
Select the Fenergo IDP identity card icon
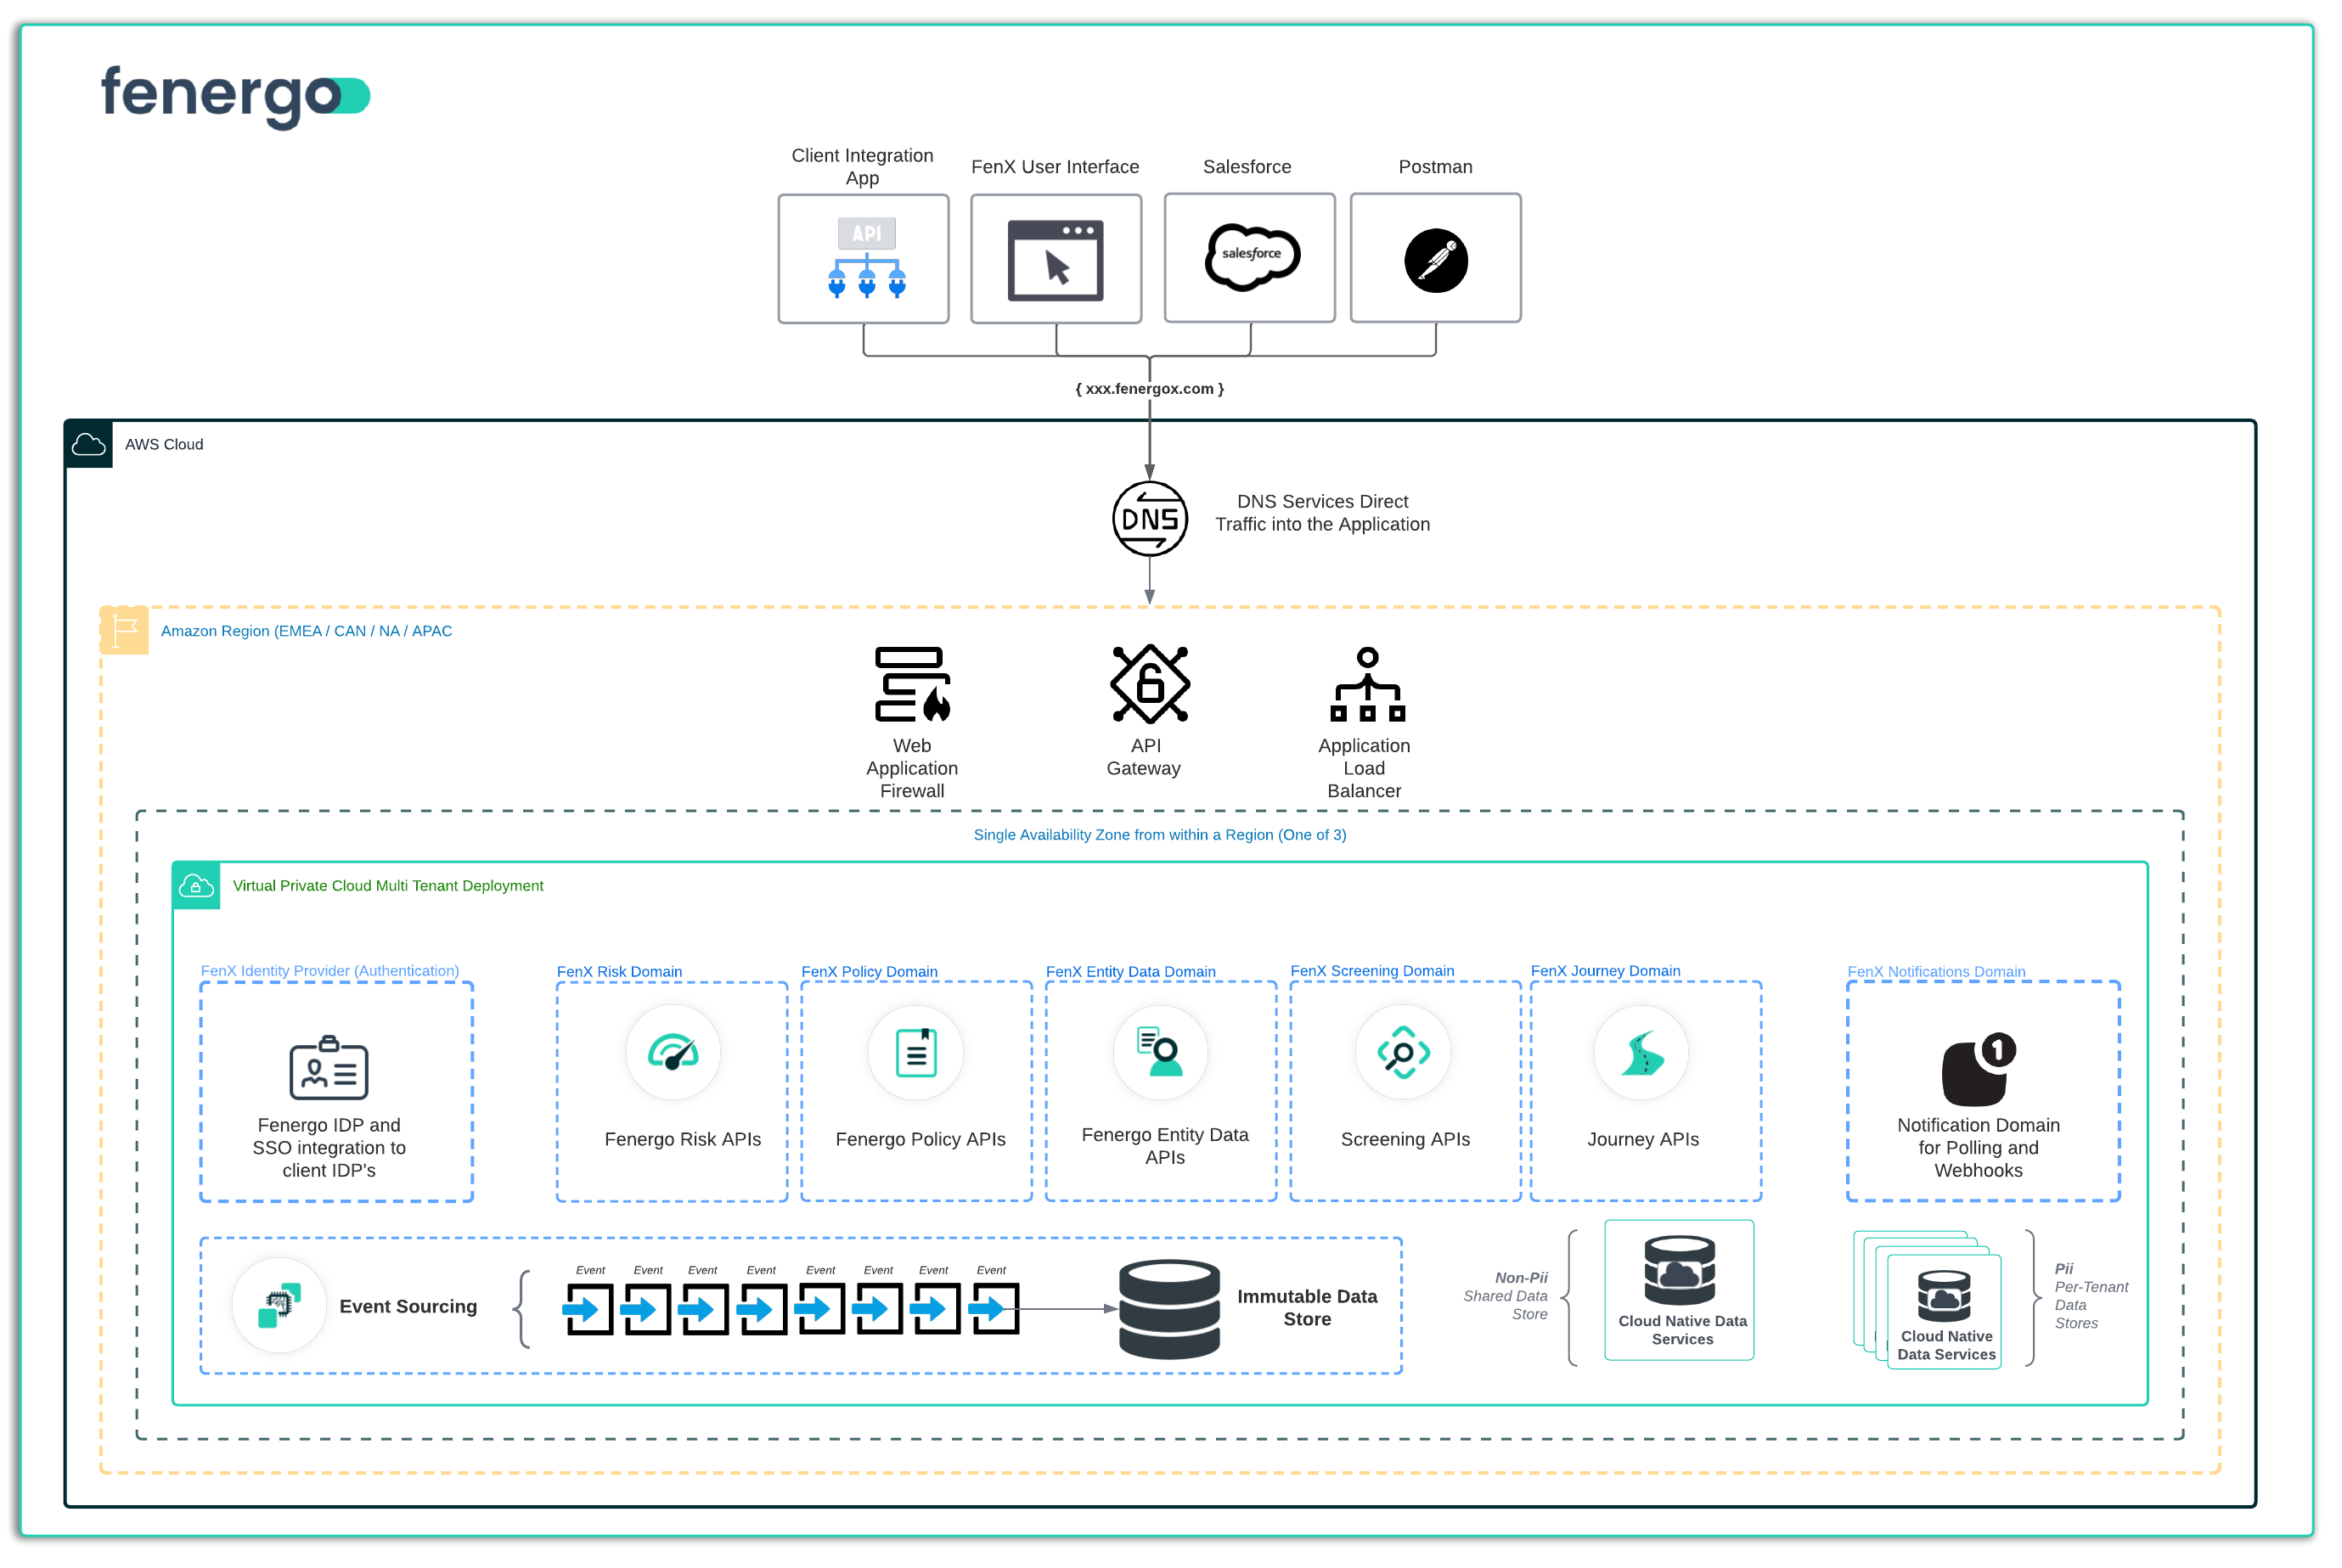coord(329,1068)
